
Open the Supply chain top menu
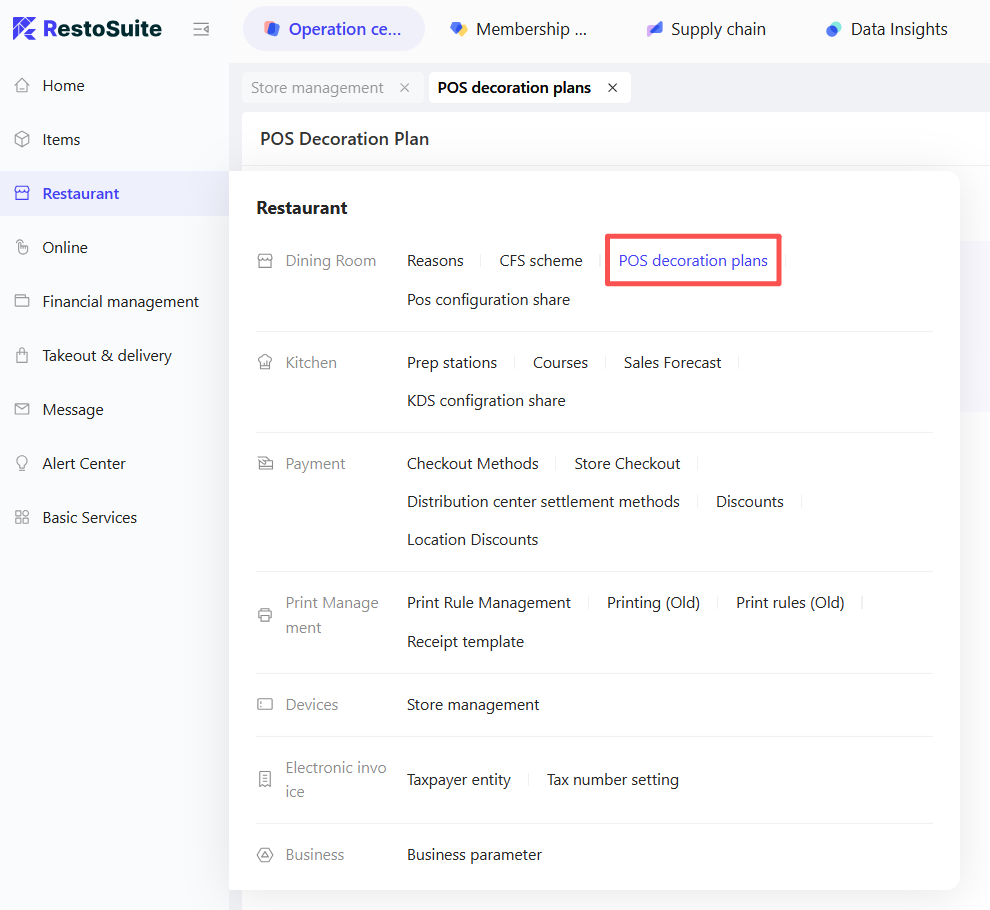706,29
